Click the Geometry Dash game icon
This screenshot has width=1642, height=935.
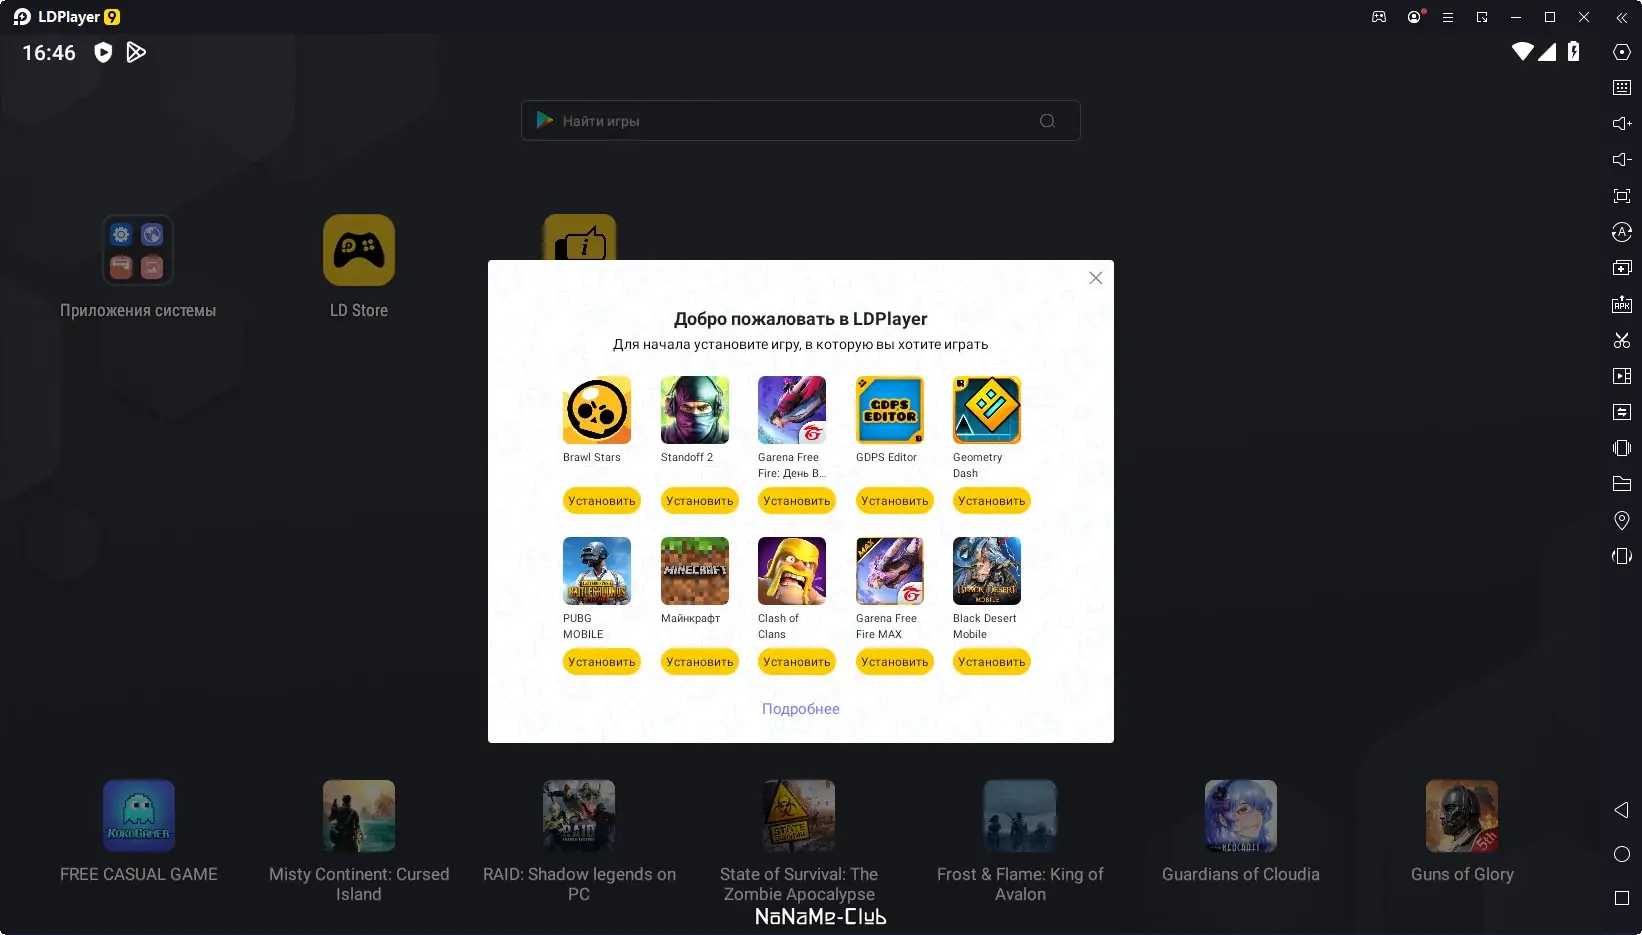pos(987,410)
